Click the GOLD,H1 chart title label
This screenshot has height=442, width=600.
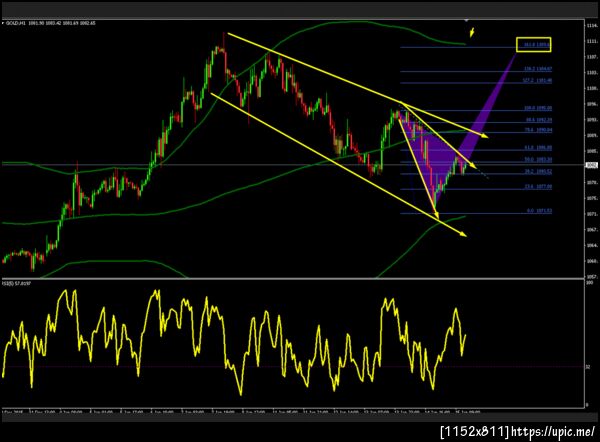[x=51, y=23]
